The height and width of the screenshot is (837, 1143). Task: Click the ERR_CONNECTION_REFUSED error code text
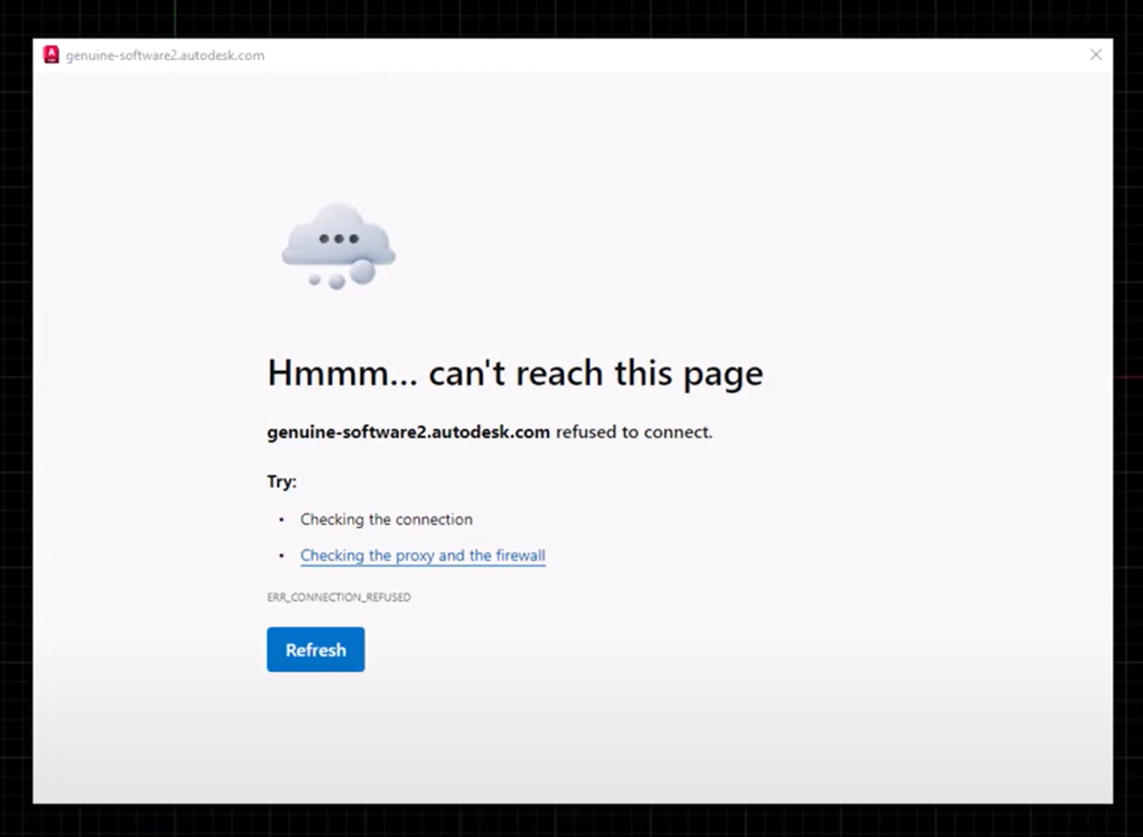[x=339, y=597]
